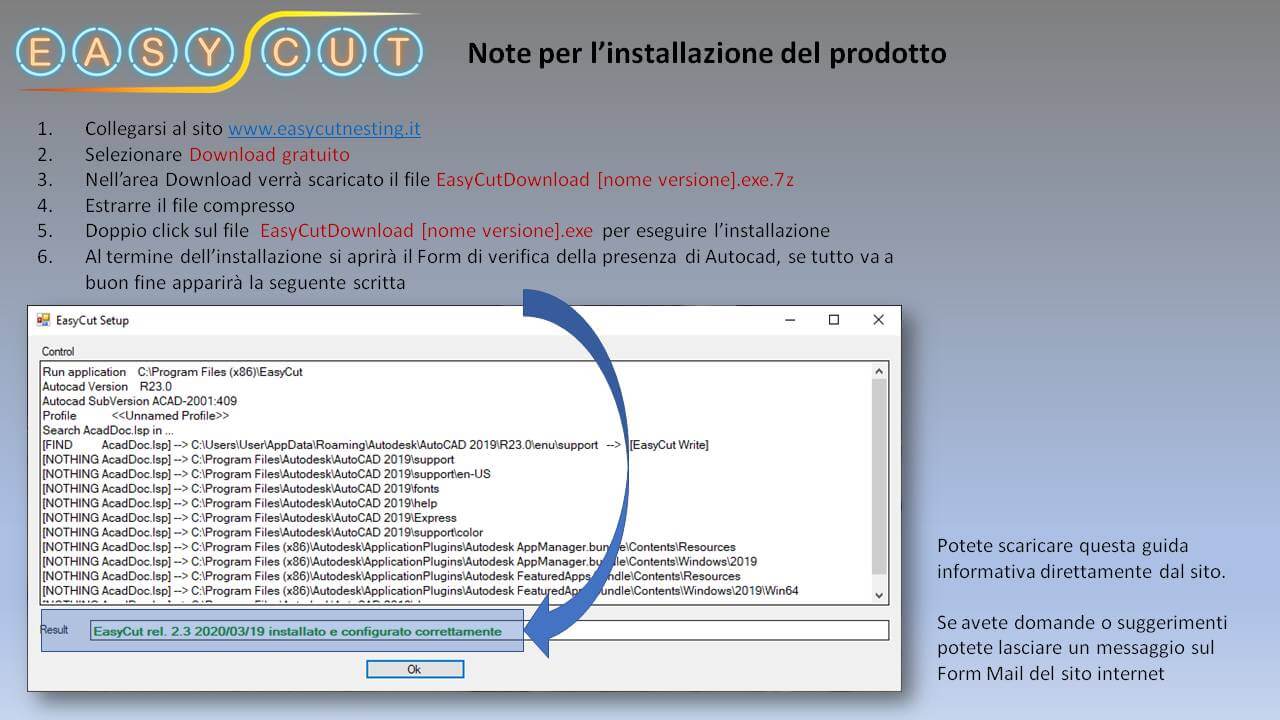Viewport: 1280px width, 720px height.
Task: Click the EasyCut Setup window icon
Action: tap(43, 320)
